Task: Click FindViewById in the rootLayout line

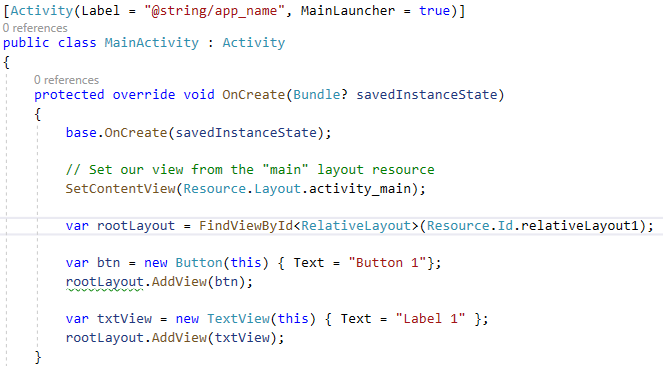Action: pos(246,226)
